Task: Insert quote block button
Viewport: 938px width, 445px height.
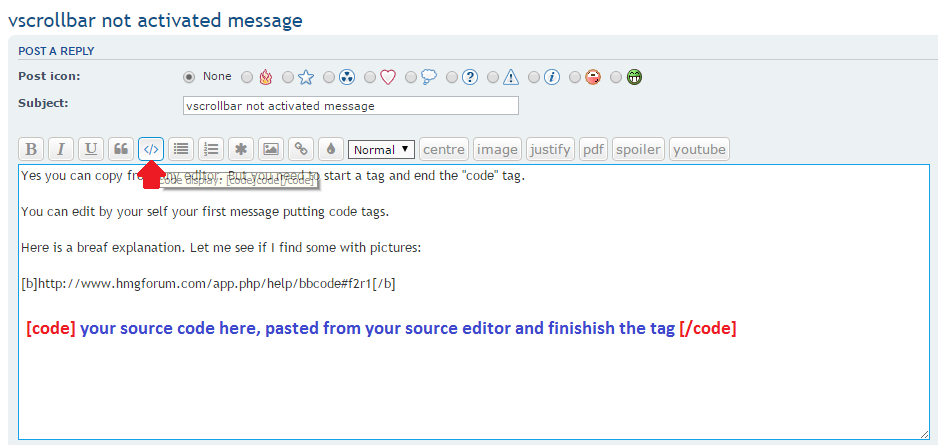Action: (x=121, y=149)
